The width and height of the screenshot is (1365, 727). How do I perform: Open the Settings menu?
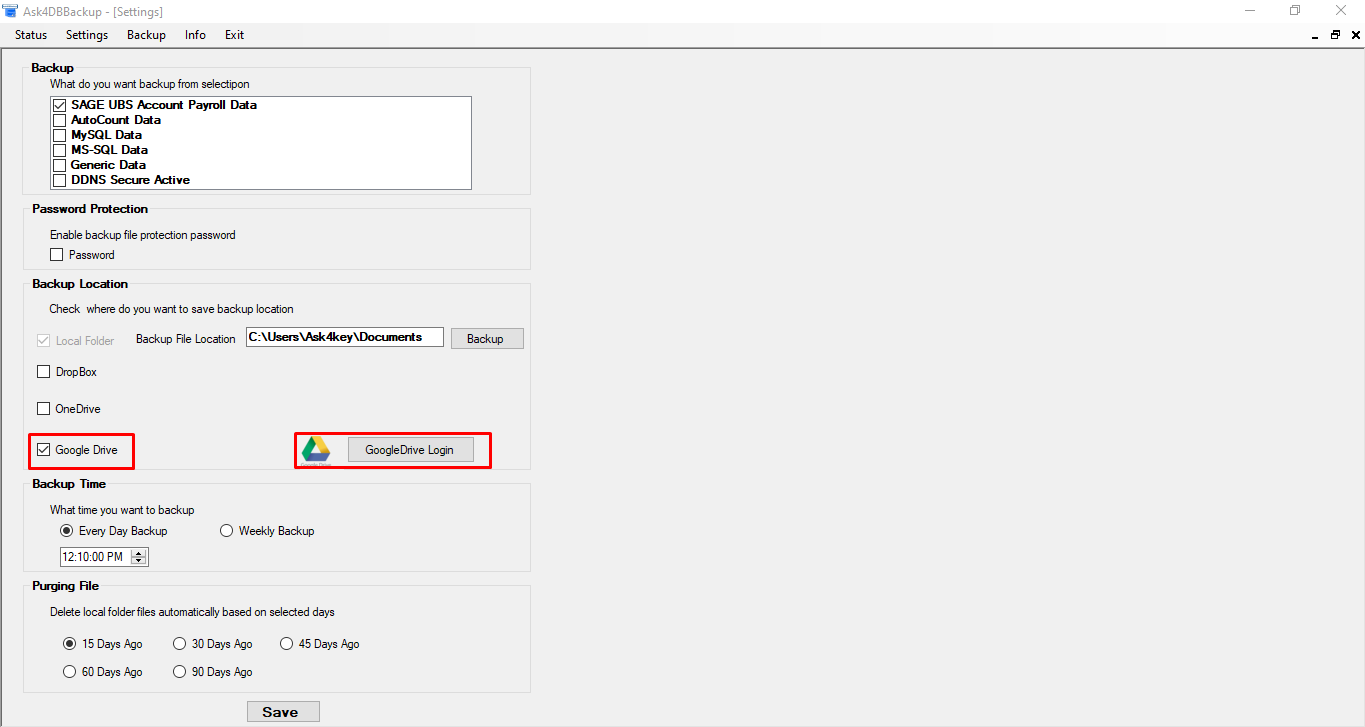87,35
